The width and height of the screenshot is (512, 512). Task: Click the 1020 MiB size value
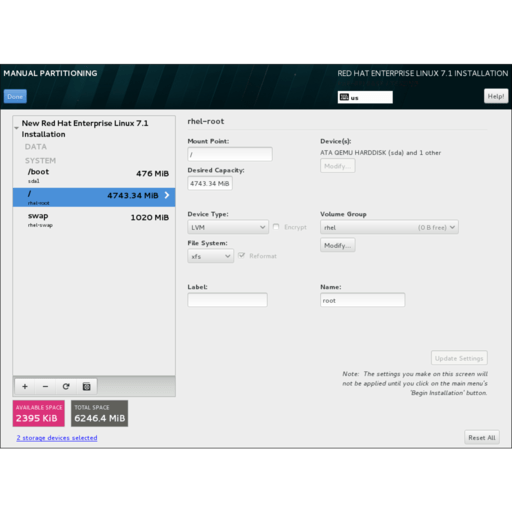pos(150,217)
